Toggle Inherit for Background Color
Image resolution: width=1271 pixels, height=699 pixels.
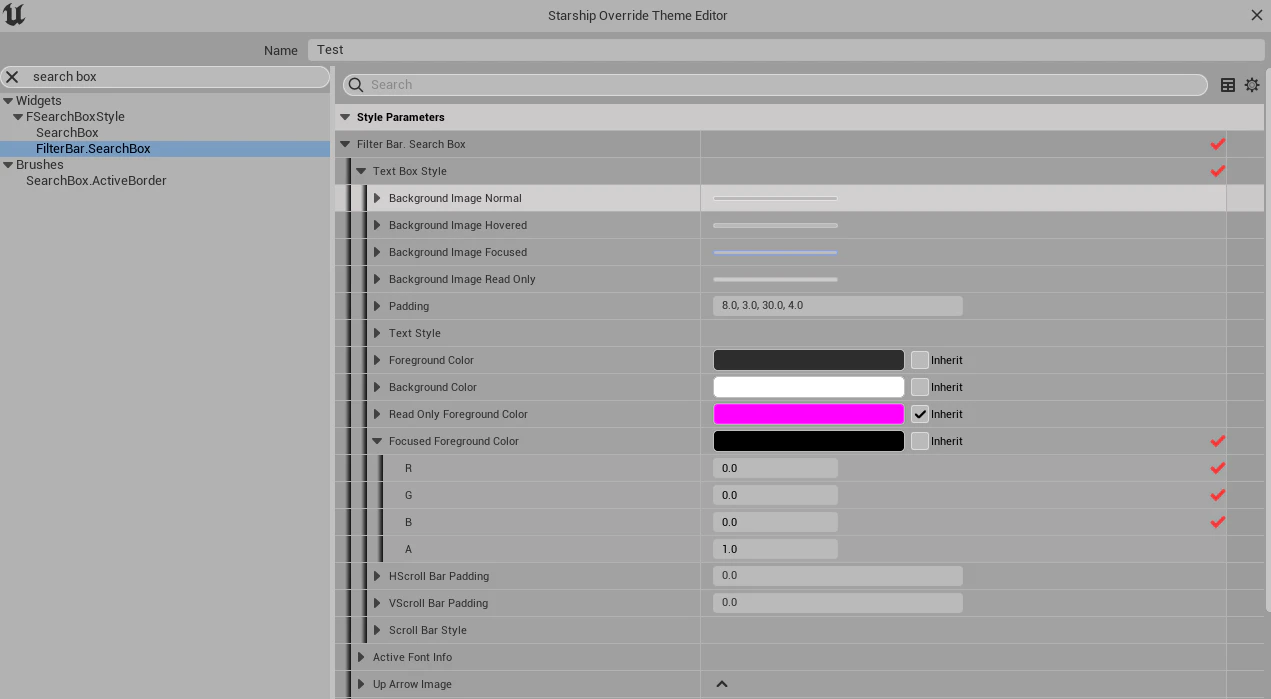tap(920, 387)
